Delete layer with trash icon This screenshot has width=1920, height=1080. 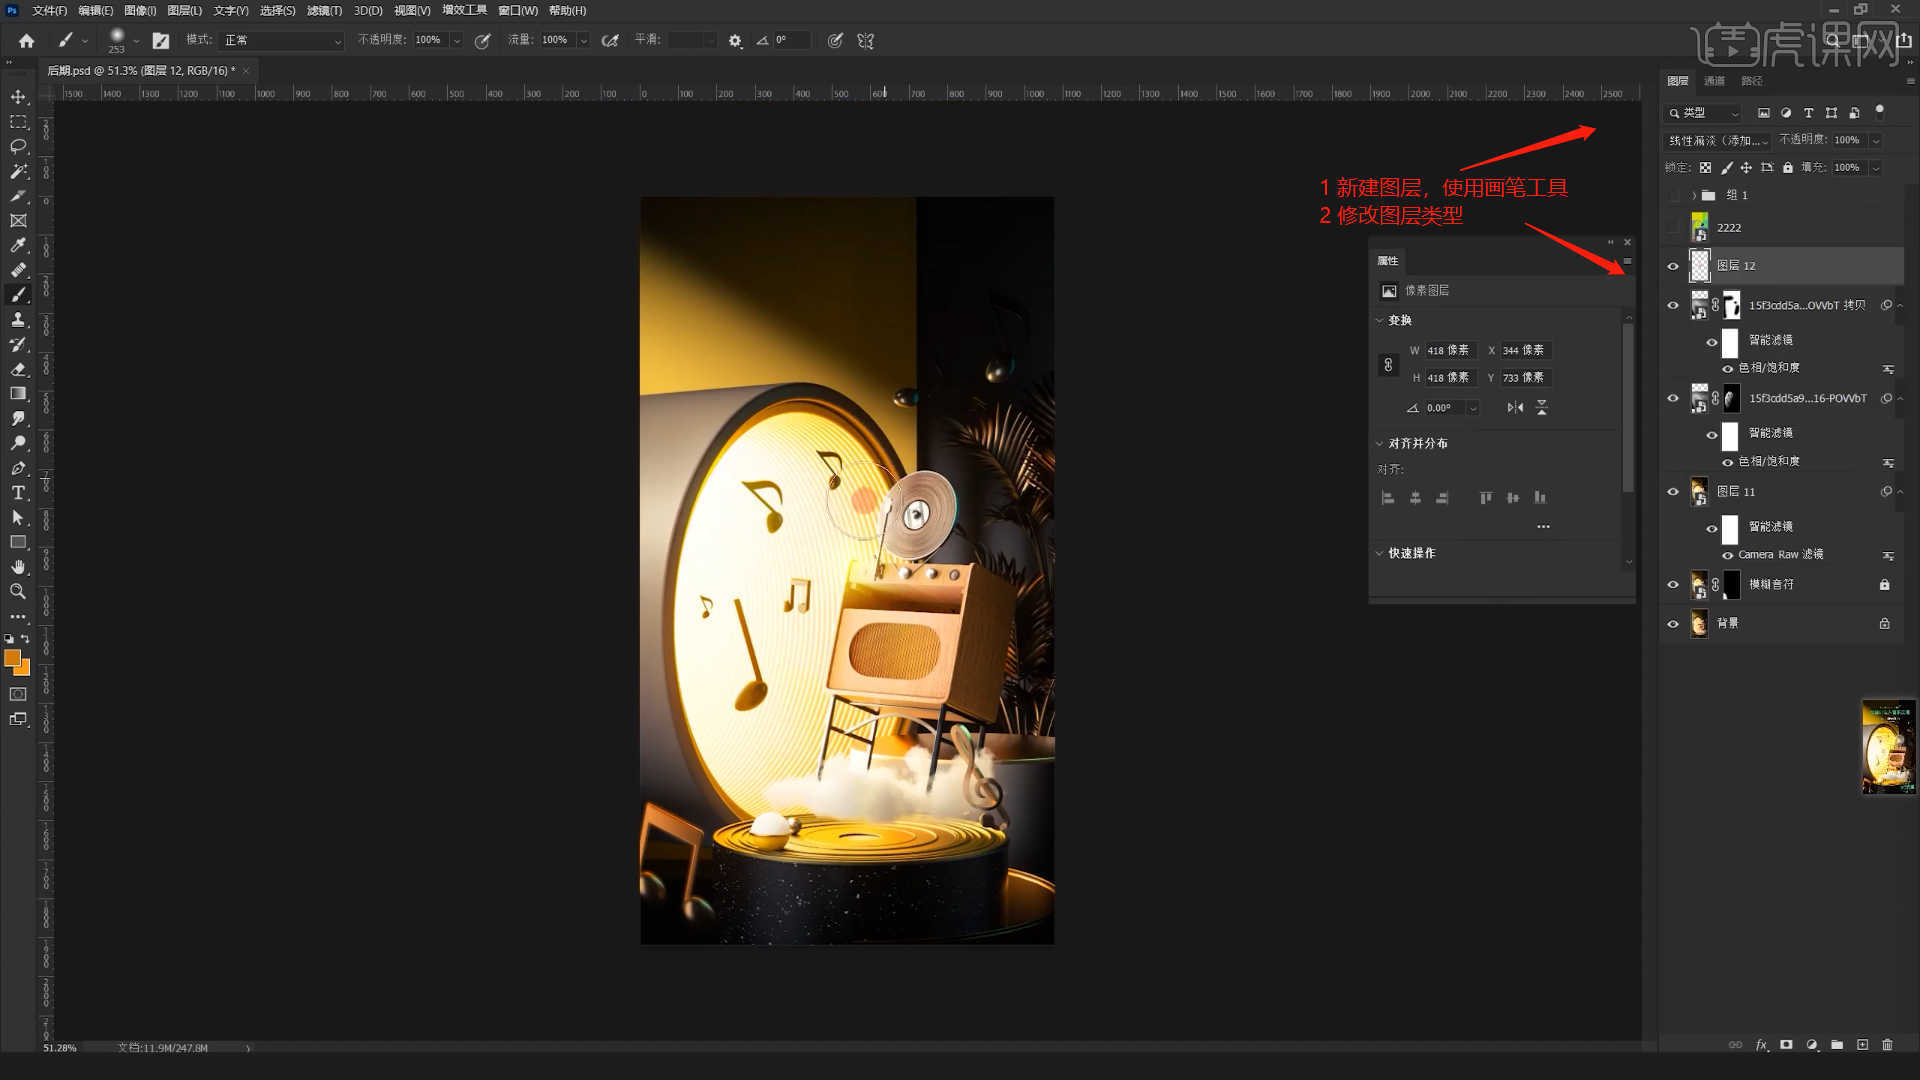point(1888,1045)
